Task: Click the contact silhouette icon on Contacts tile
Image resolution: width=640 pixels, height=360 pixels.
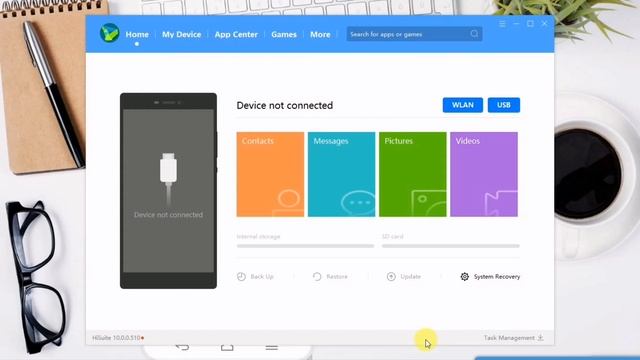Action: tap(288, 203)
